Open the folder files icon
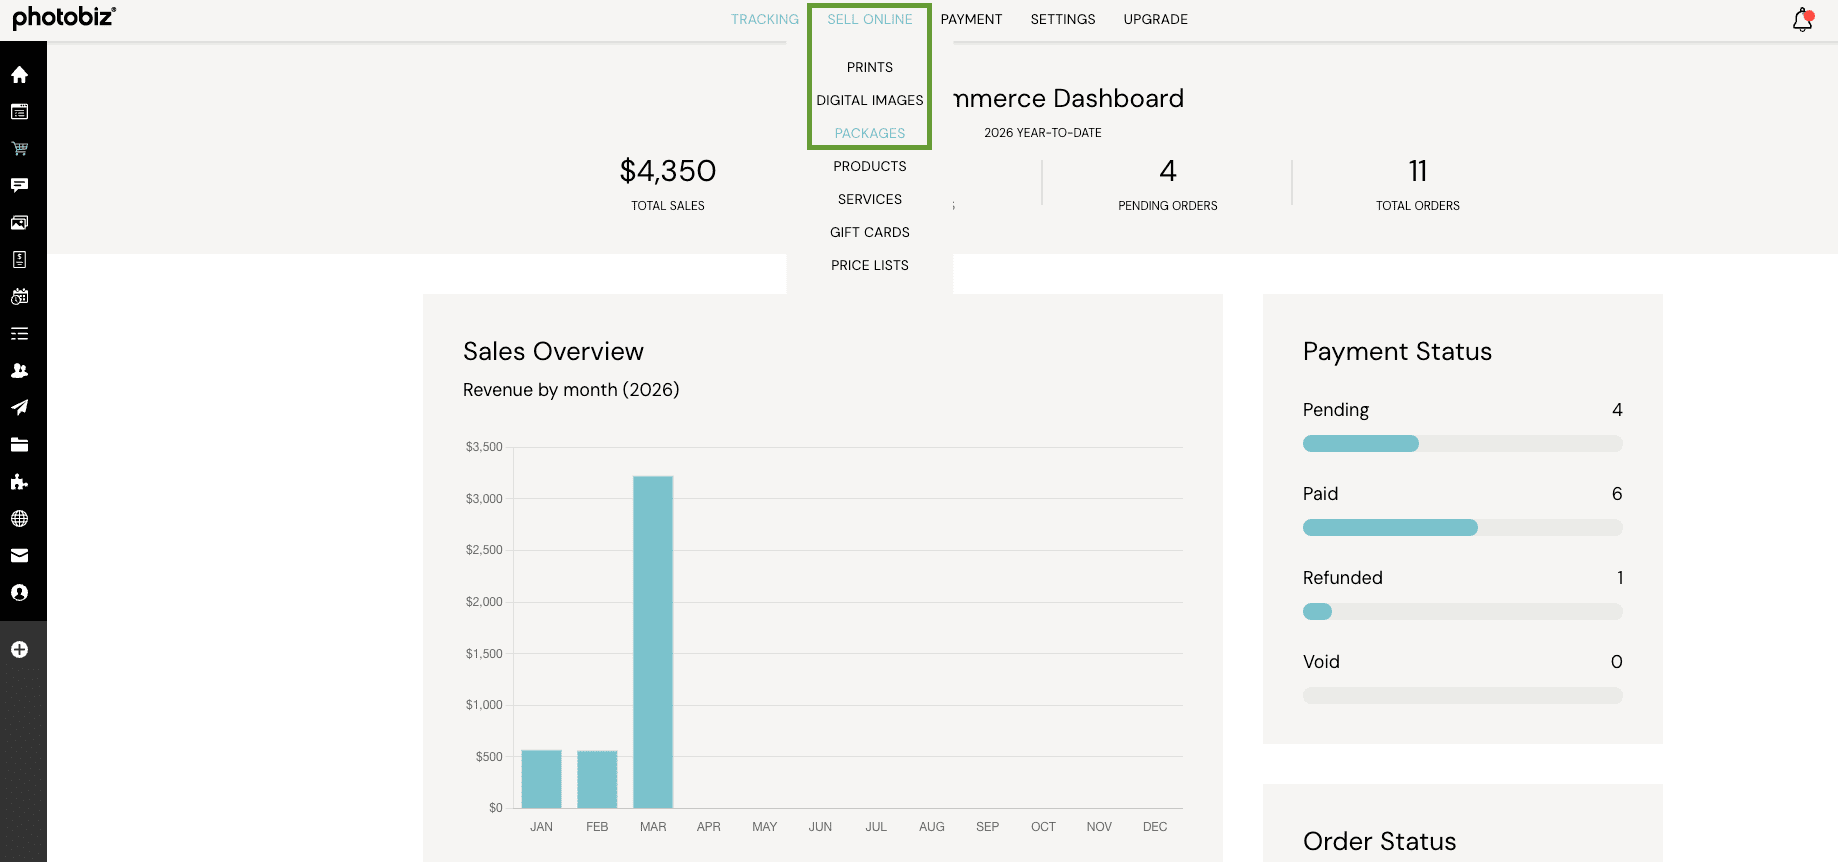 (19, 444)
